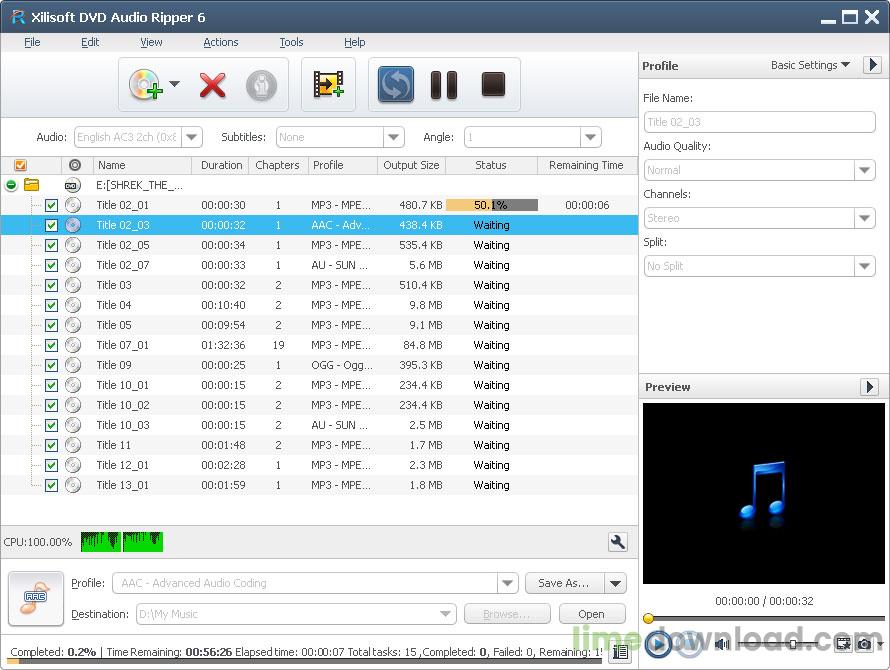Open the Channels dropdown

(x=864, y=218)
